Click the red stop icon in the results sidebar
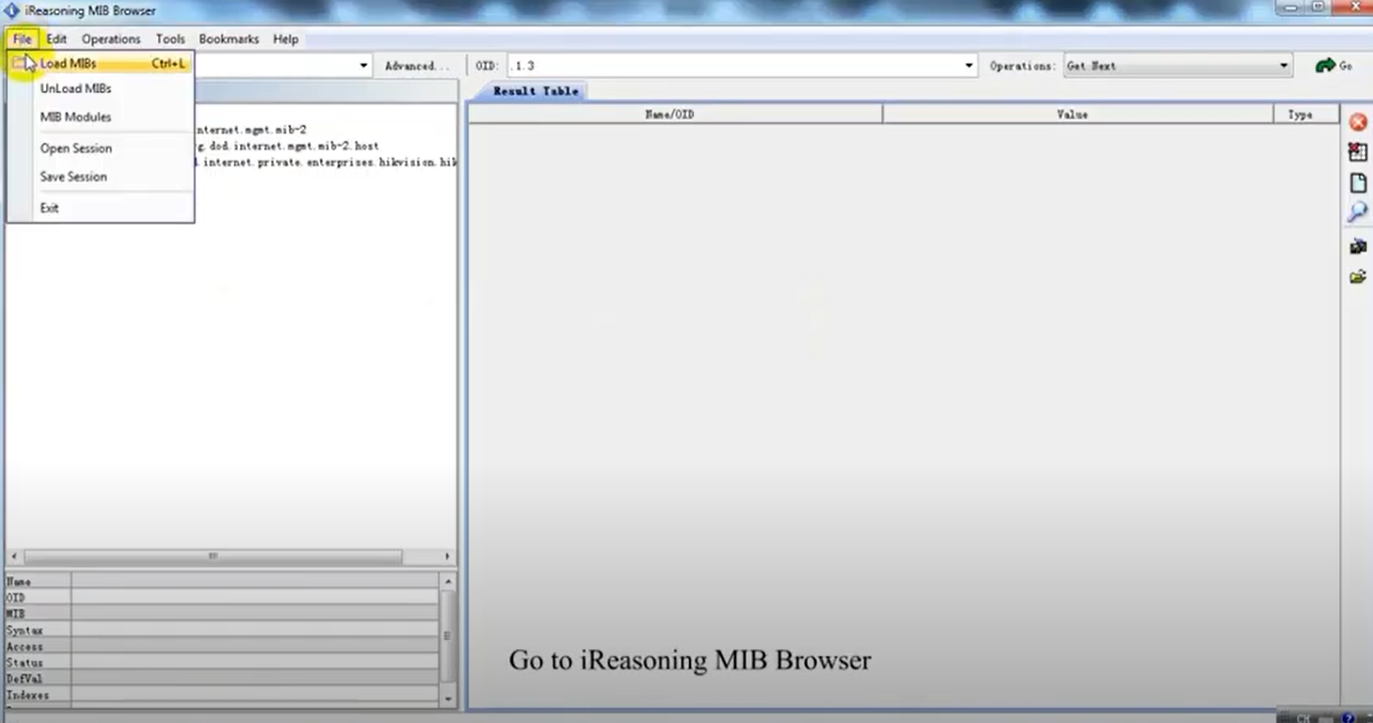This screenshot has height=723, width=1373. 1358,122
